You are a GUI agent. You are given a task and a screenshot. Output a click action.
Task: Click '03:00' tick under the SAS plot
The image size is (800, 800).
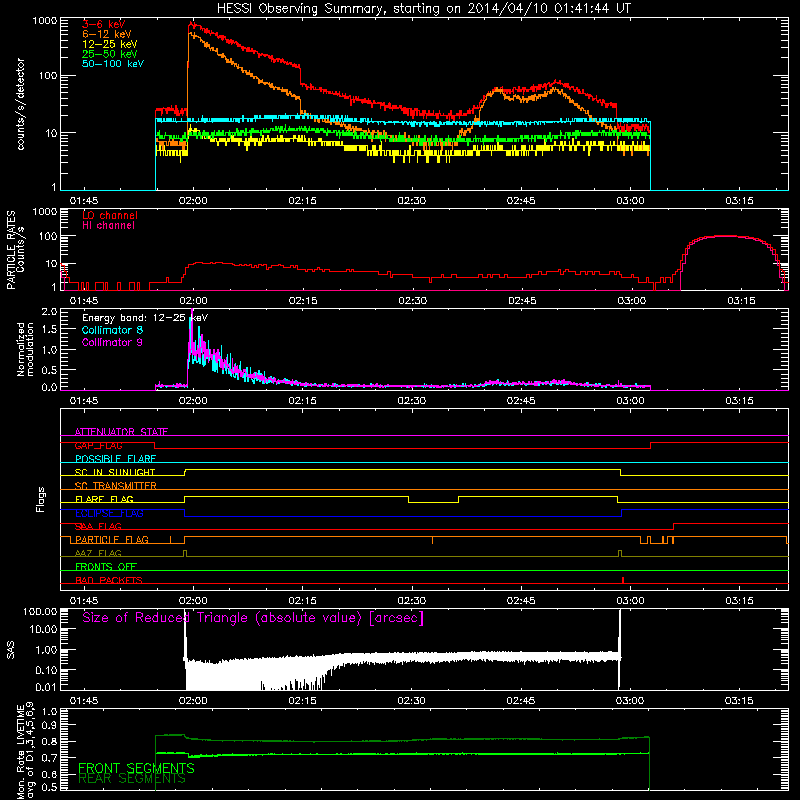[630, 701]
